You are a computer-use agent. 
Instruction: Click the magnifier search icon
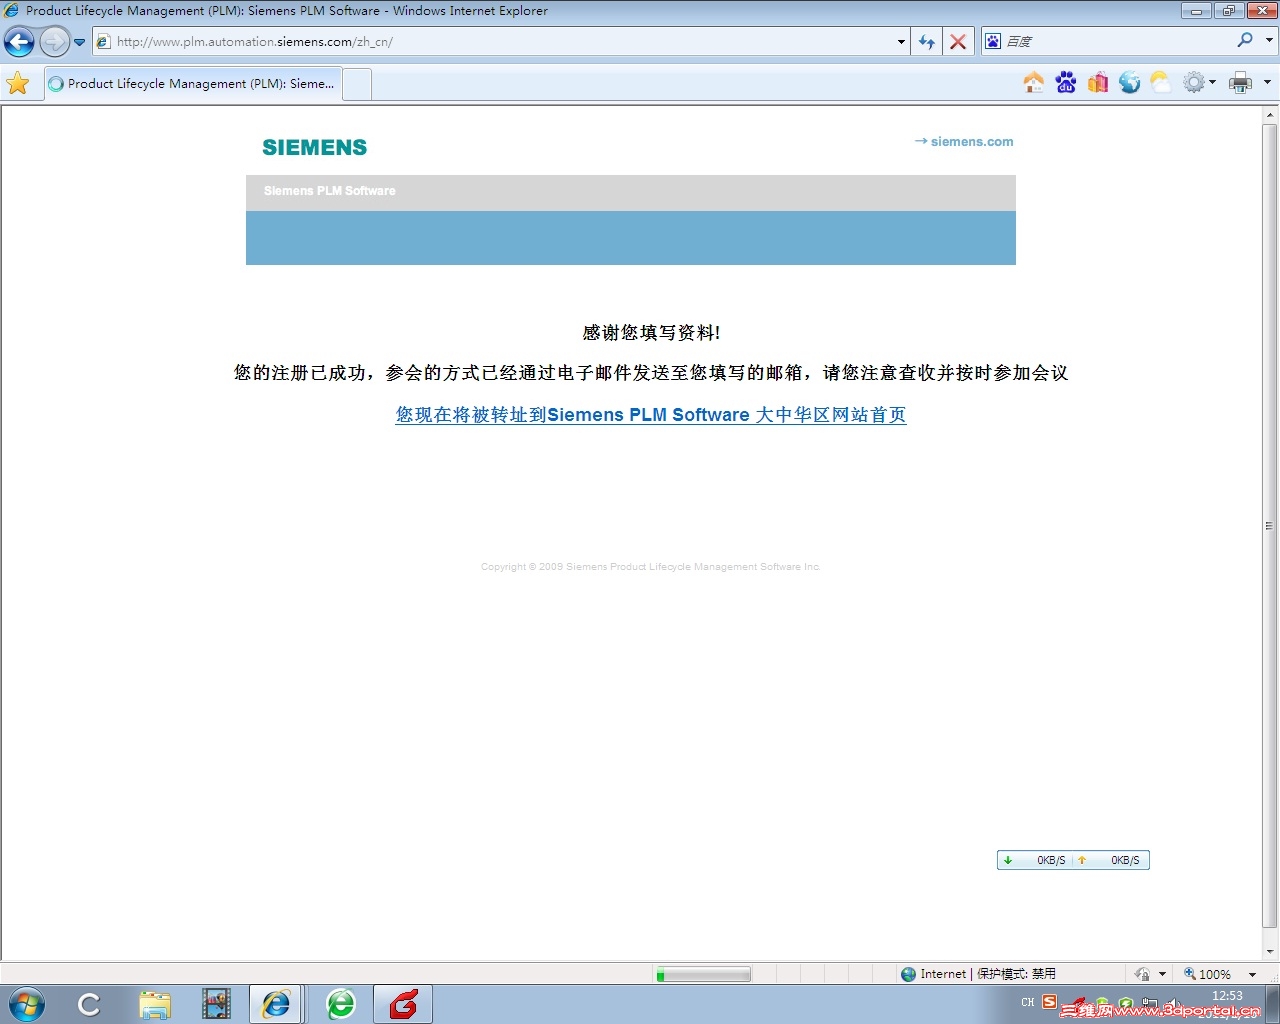[1245, 40]
